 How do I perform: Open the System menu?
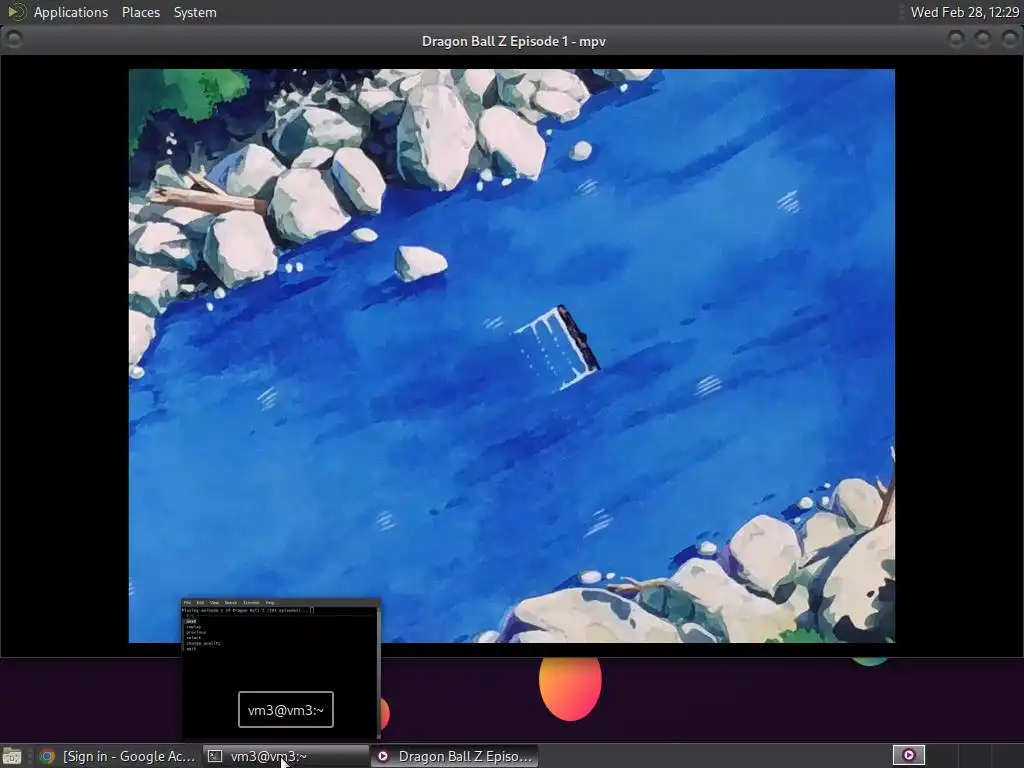(195, 12)
